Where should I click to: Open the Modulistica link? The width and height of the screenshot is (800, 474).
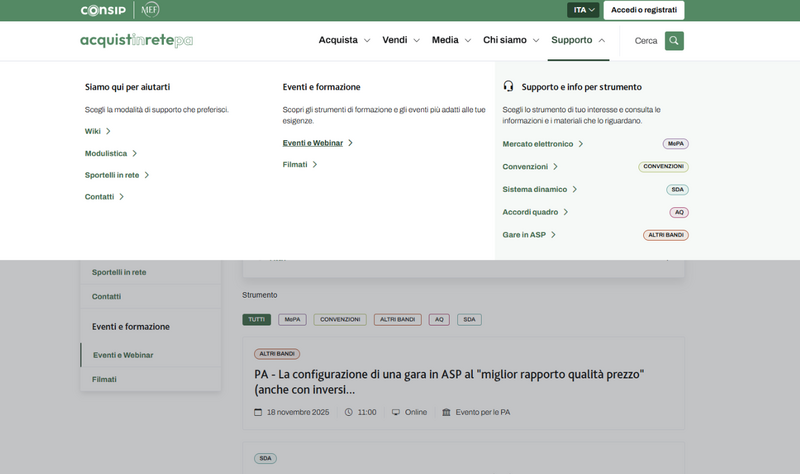110,153
